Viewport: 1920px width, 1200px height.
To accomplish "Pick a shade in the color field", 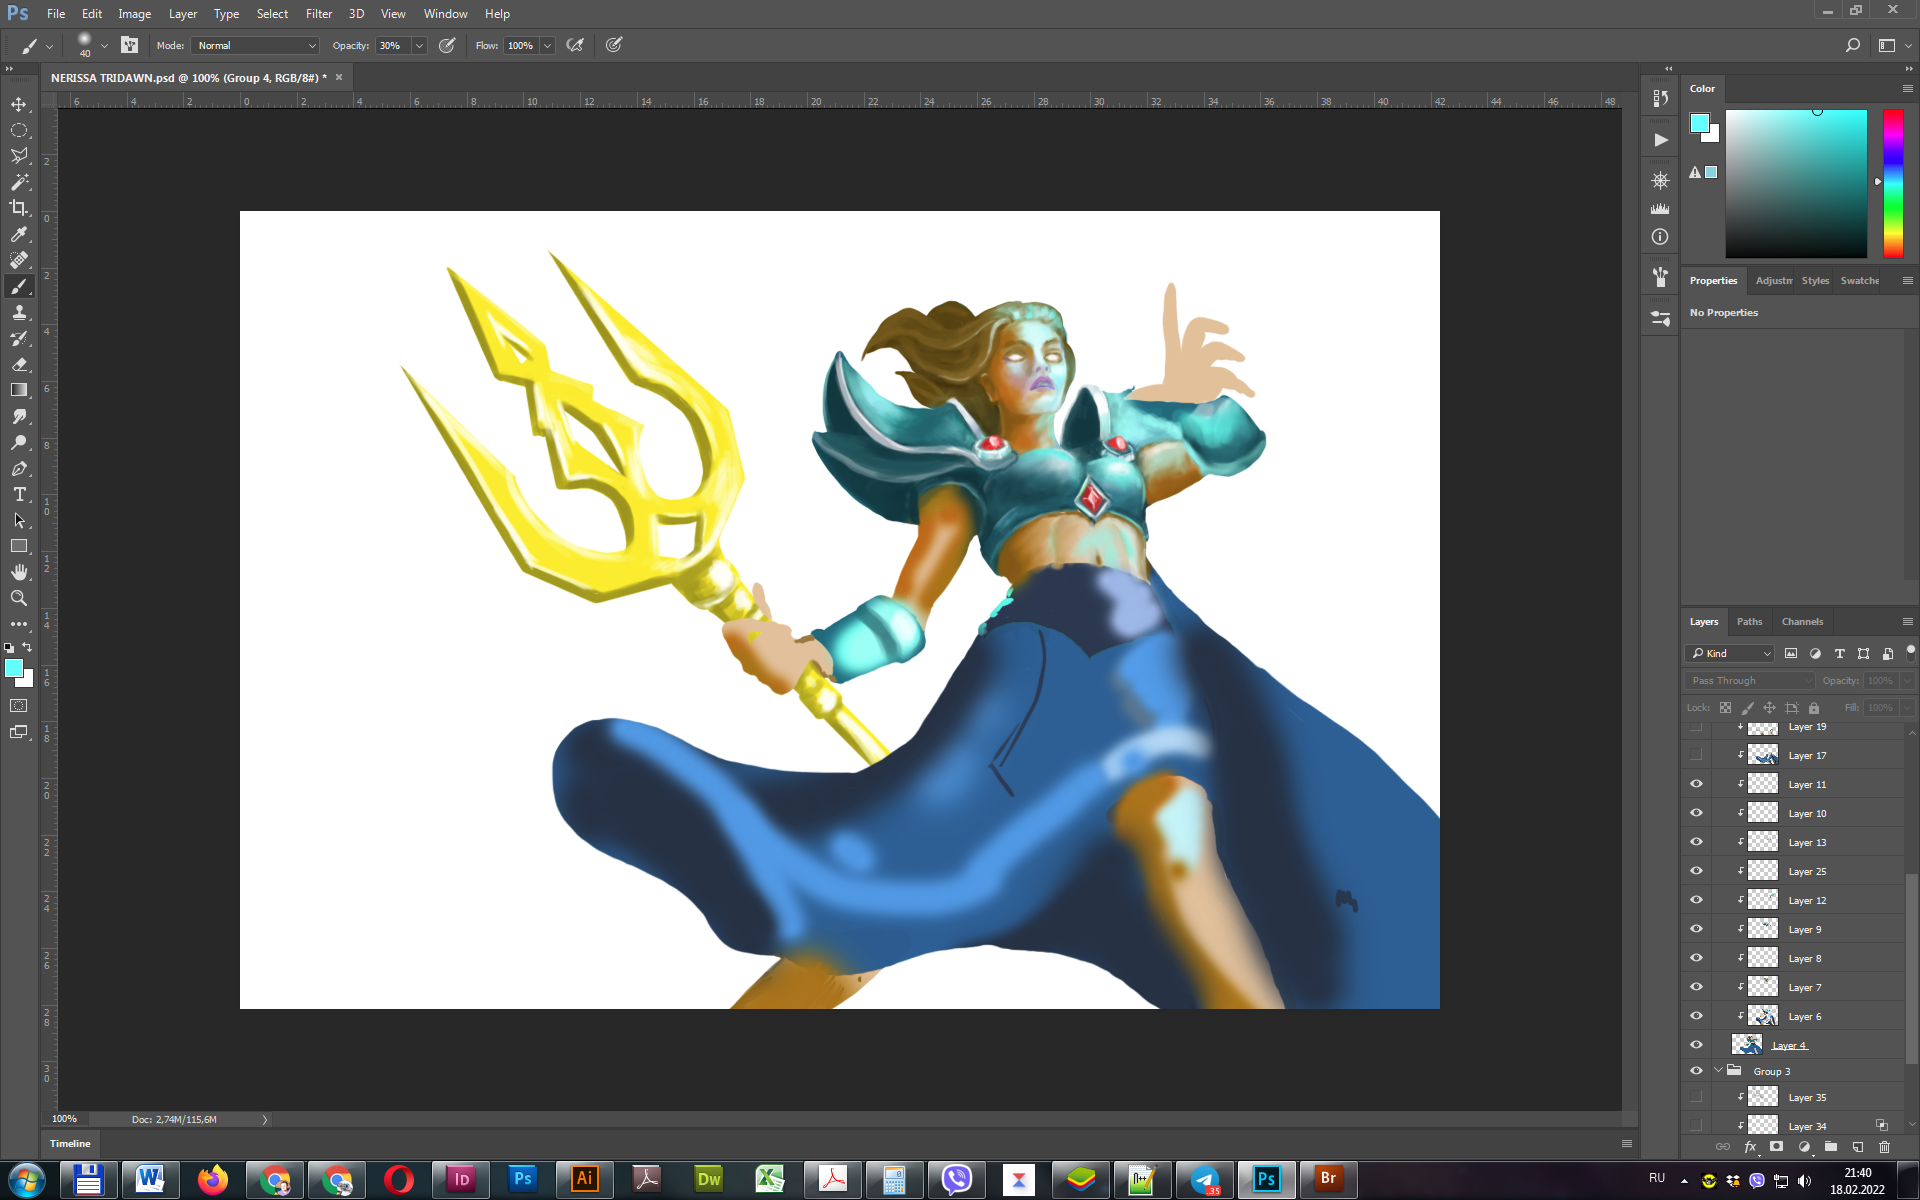I will click(x=1796, y=183).
